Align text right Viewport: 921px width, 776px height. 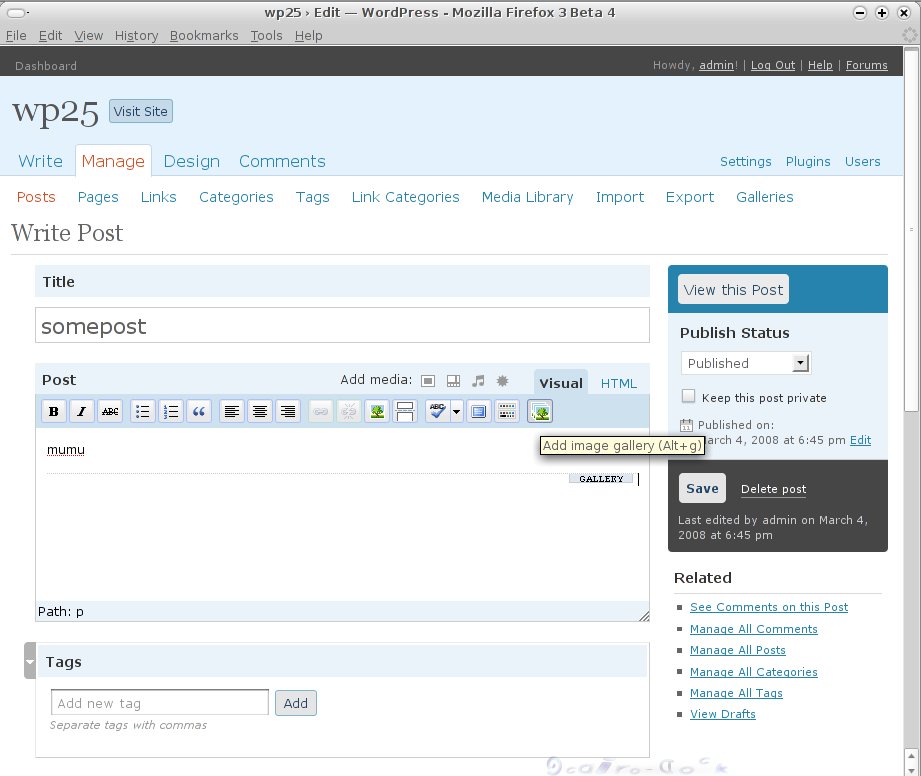click(288, 411)
